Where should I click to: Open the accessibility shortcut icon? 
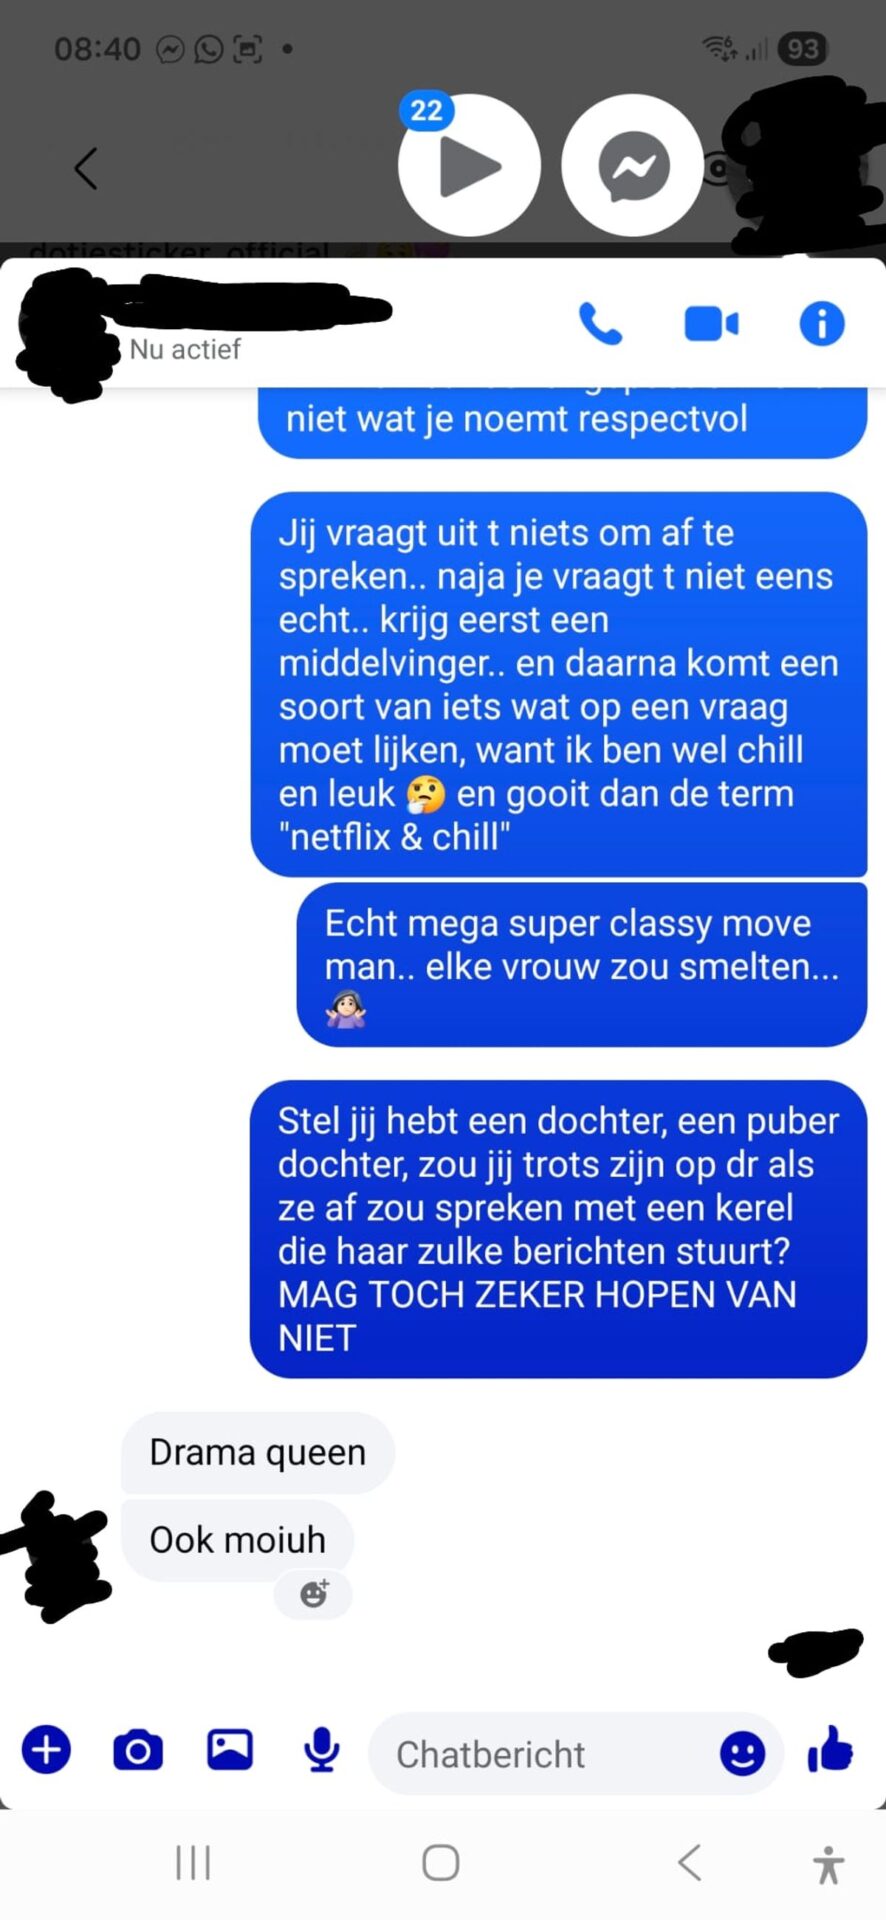829,1864
